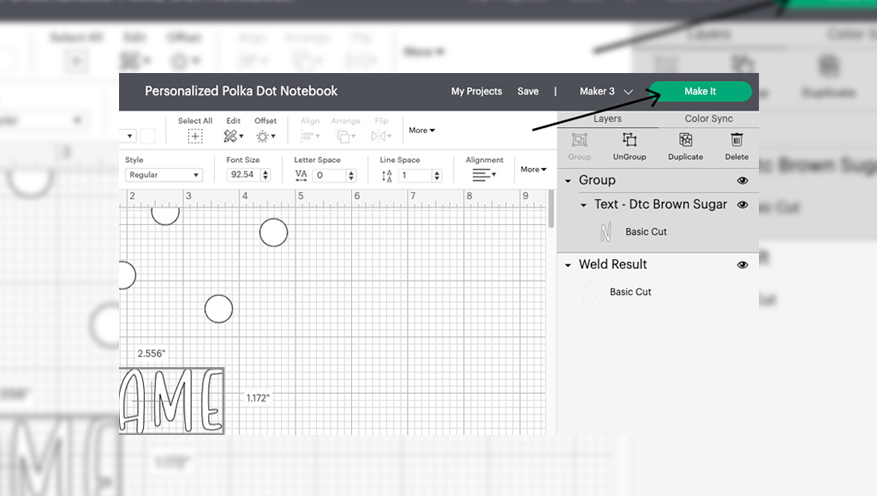Image resolution: width=877 pixels, height=496 pixels.
Task: Click the Offset tool icon
Action: point(264,136)
